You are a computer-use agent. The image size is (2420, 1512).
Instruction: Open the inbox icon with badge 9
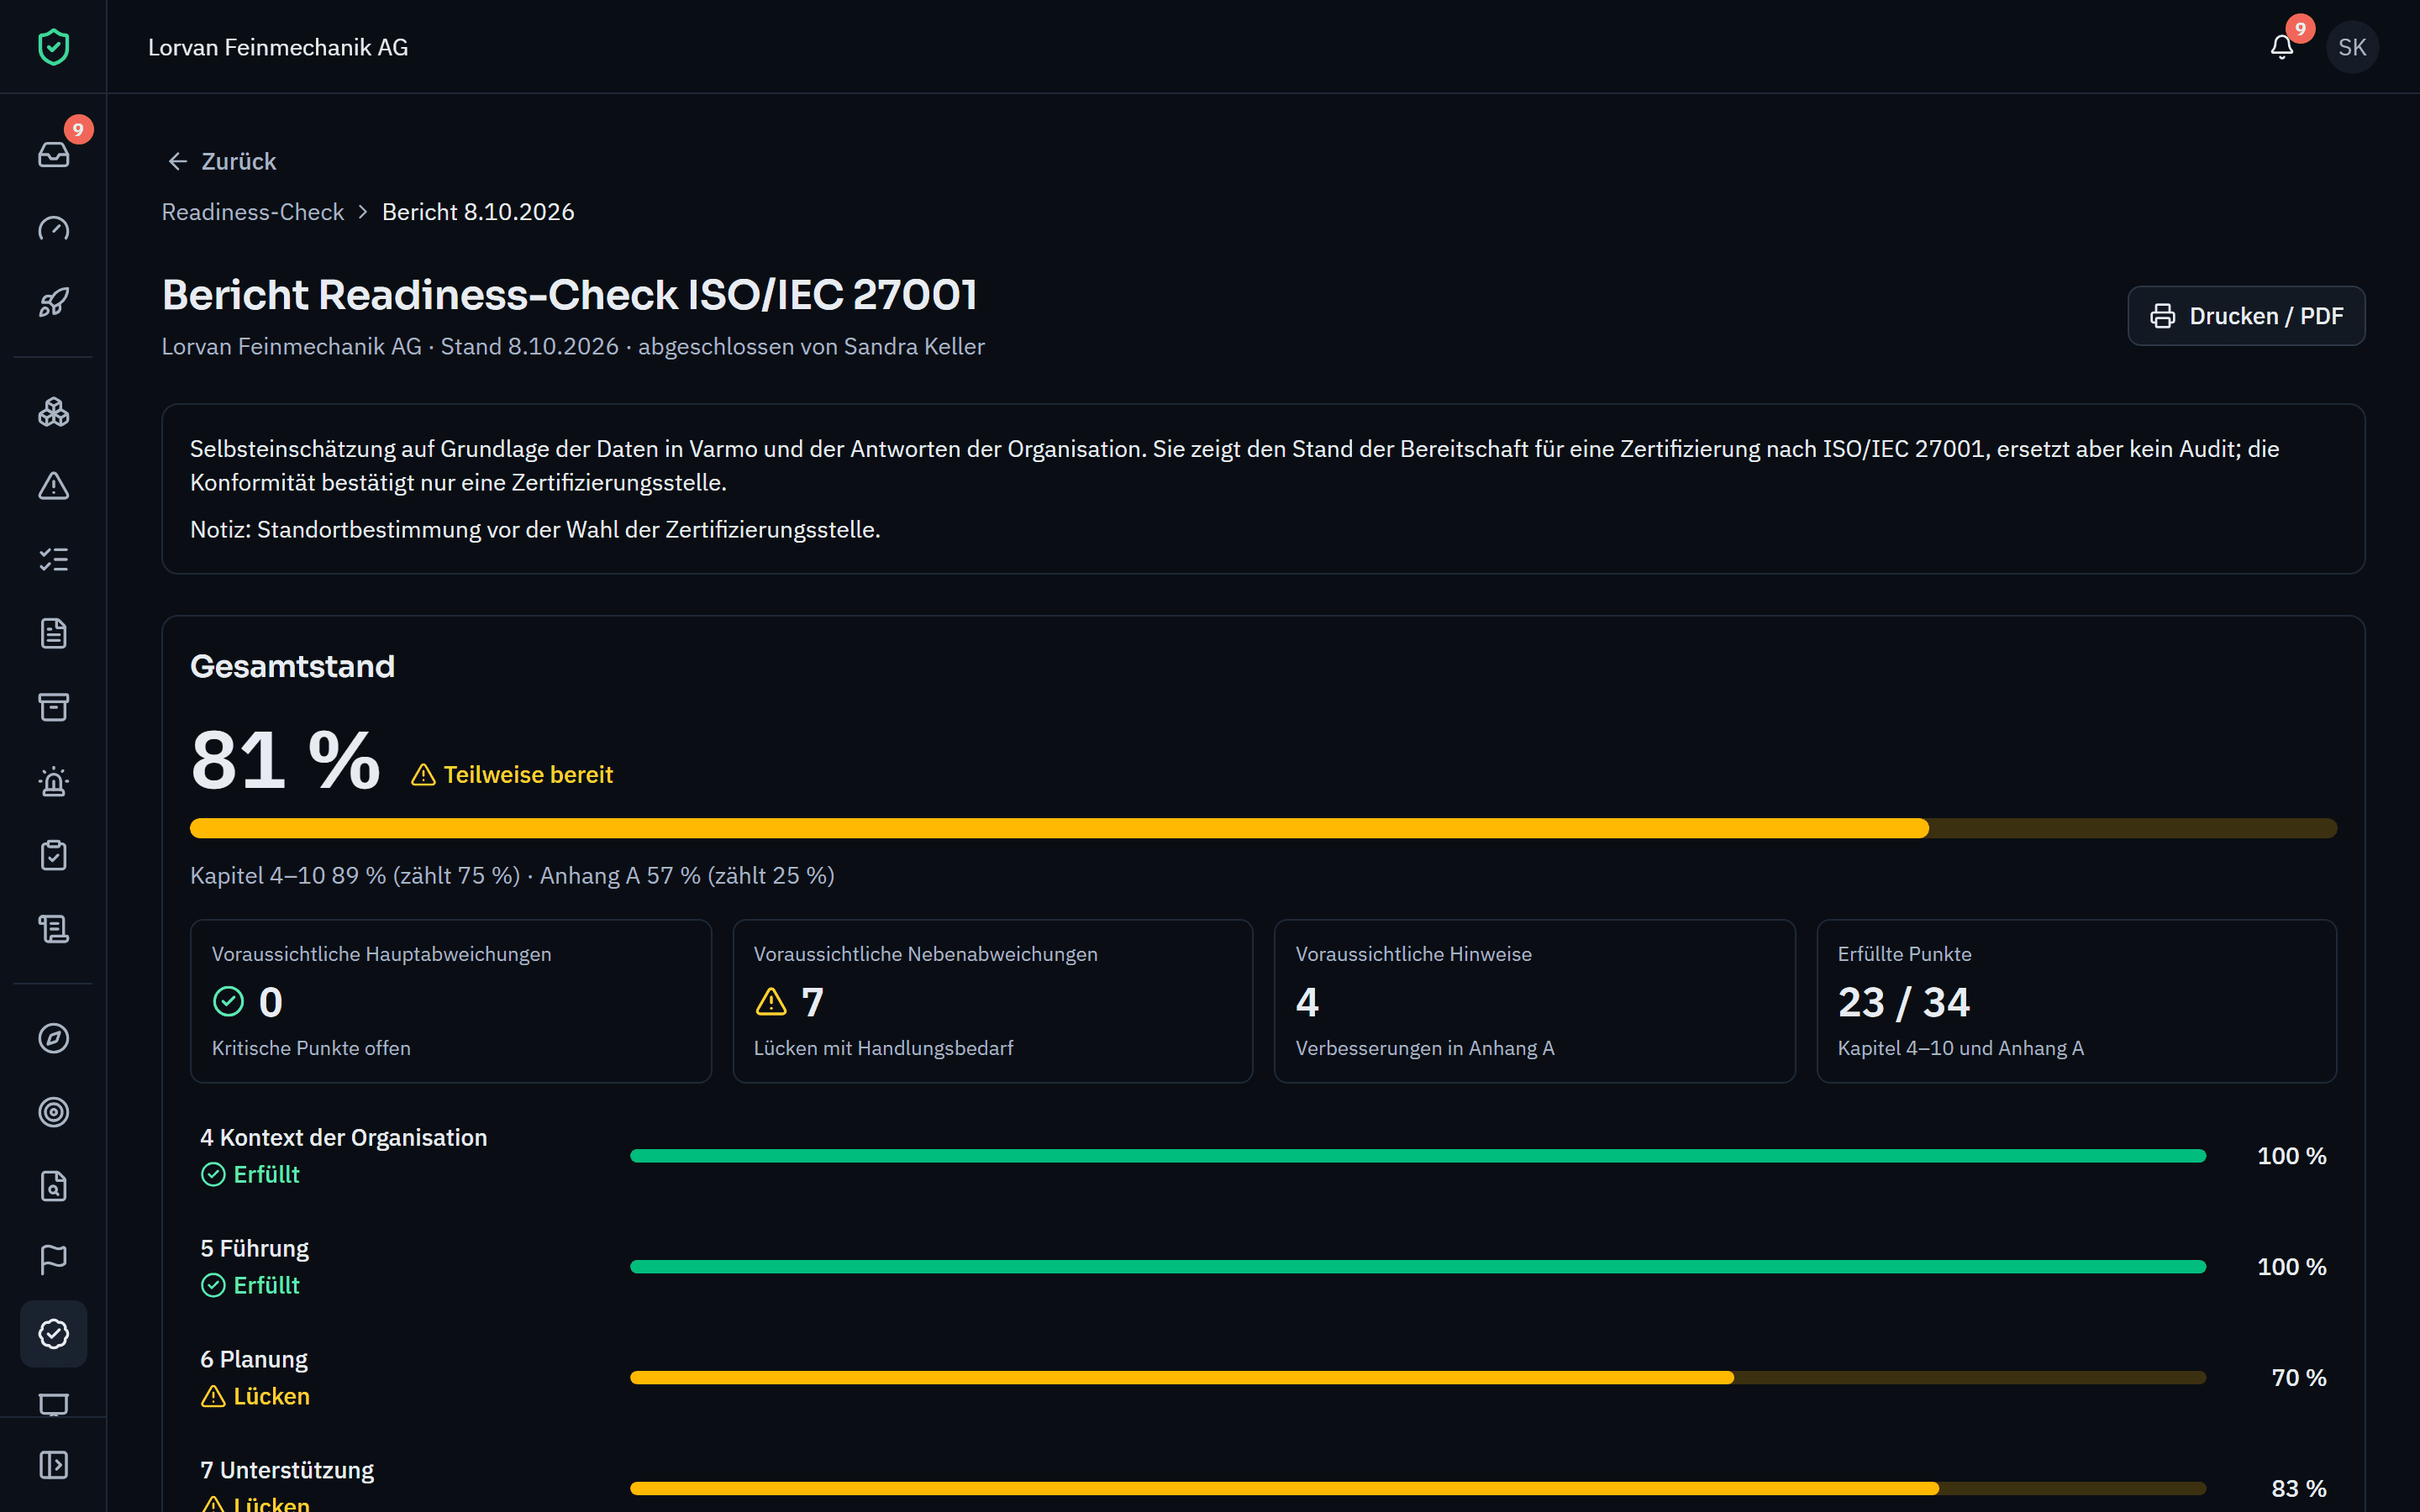(53, 154)
